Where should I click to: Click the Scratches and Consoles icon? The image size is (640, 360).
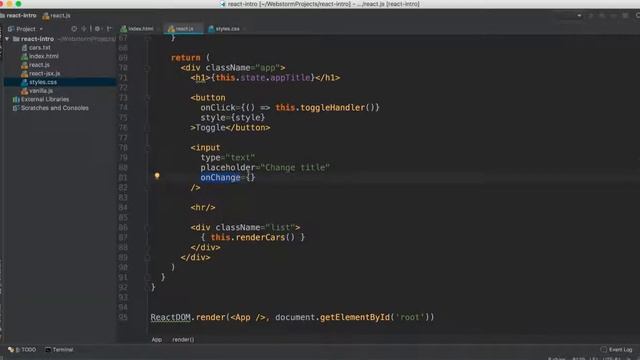coord(16,108)
